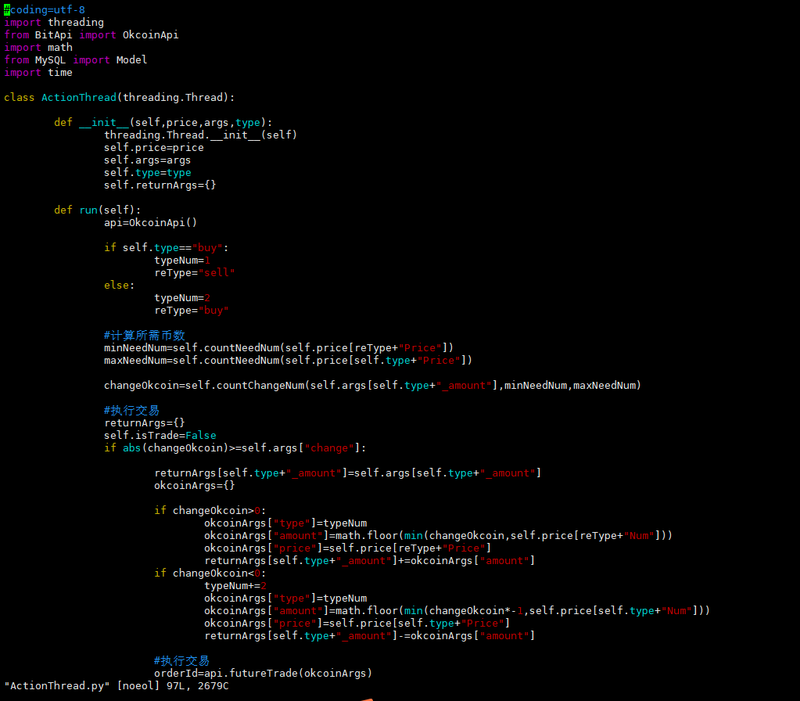Click the 'self.price=price' assignment
This screenshot has height=701, width=800.
pyautogui.click(x=154, y=147)
